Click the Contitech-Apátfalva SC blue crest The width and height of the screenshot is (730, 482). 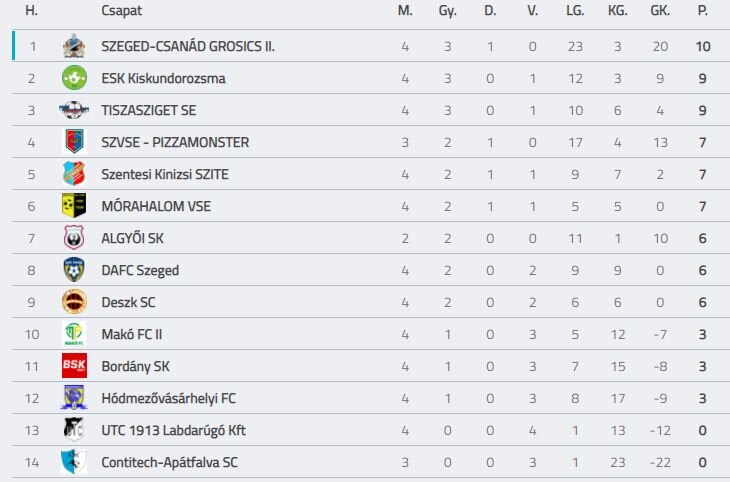click(x=74, y=462)
